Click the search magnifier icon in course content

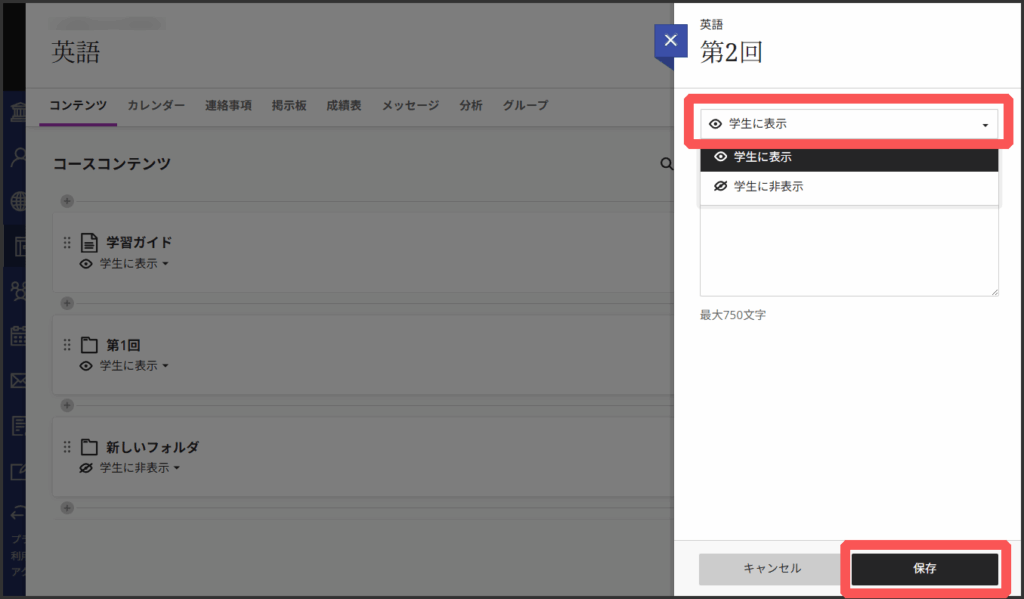pos(666,164)
